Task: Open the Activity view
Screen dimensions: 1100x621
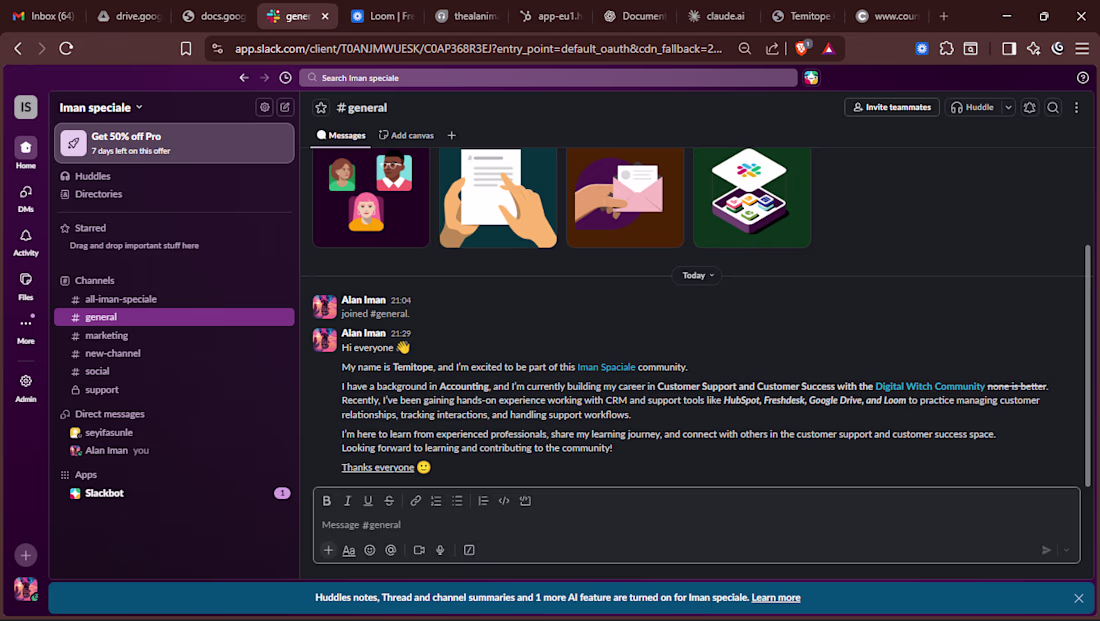Action: pos(26,242)
